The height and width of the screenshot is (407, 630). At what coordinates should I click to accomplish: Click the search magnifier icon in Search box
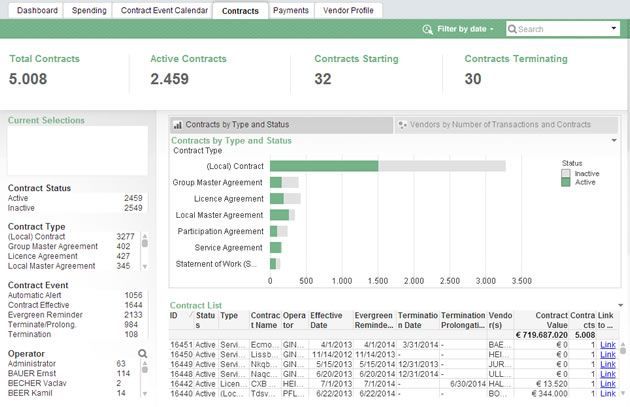(x=512, y=29)
